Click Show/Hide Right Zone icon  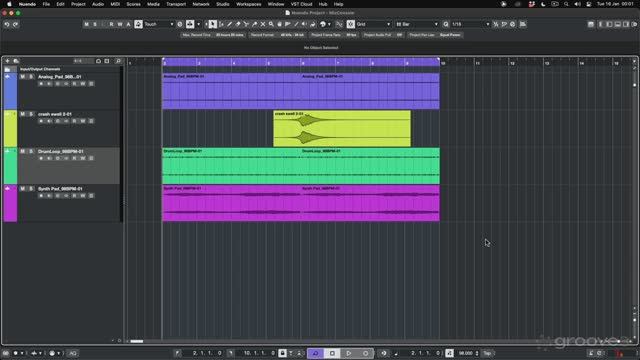(x=626, y=24)
